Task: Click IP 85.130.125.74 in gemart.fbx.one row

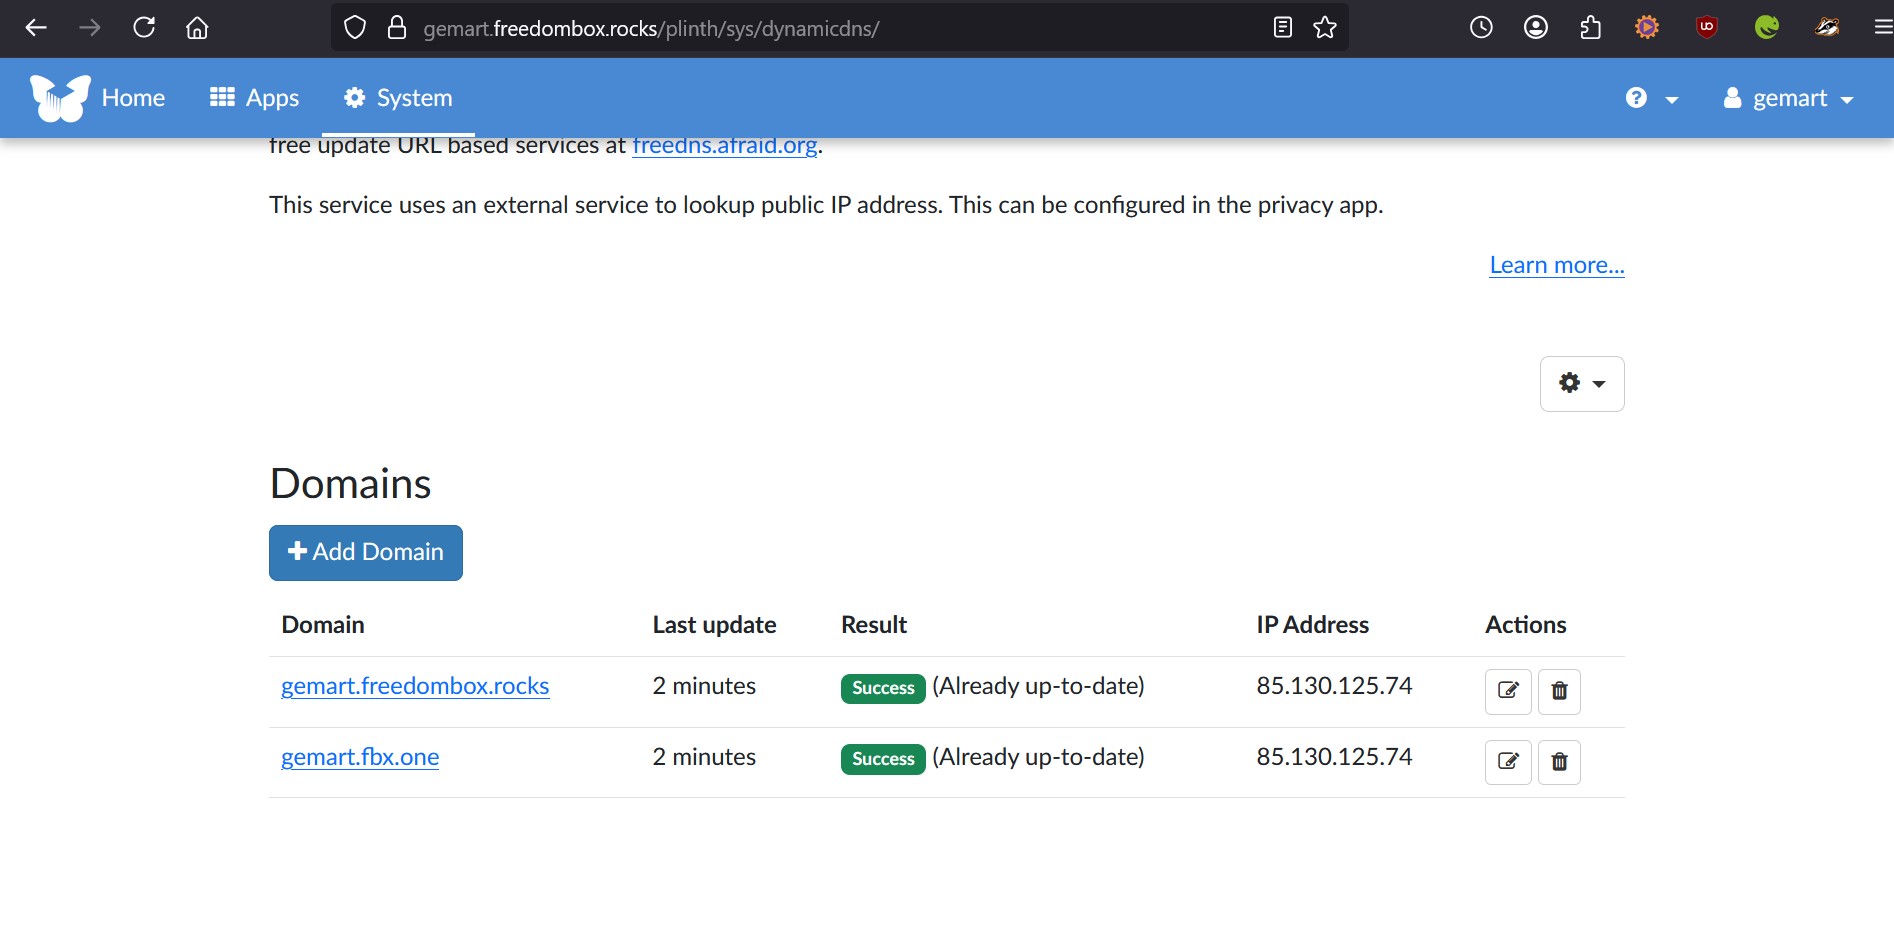Action: click(1334, 757)
